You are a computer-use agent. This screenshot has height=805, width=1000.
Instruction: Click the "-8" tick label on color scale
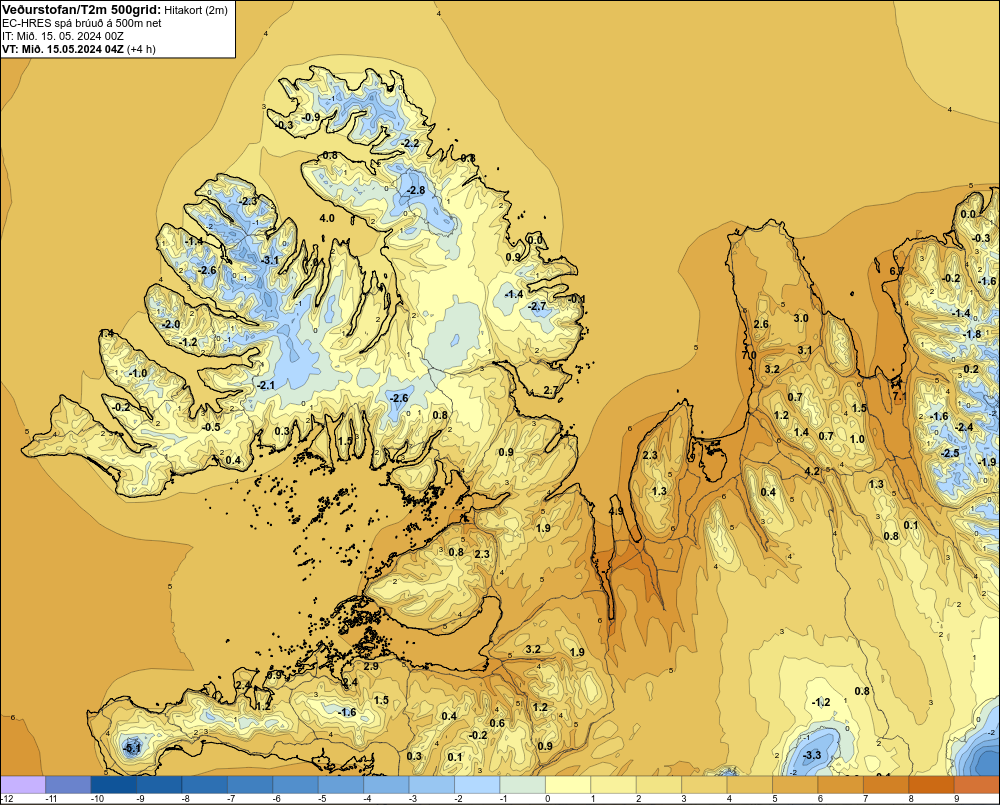tap(186, 799)
